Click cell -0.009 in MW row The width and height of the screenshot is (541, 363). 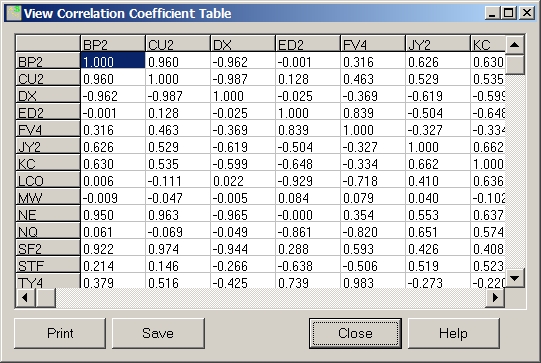[x=113, y=197]
